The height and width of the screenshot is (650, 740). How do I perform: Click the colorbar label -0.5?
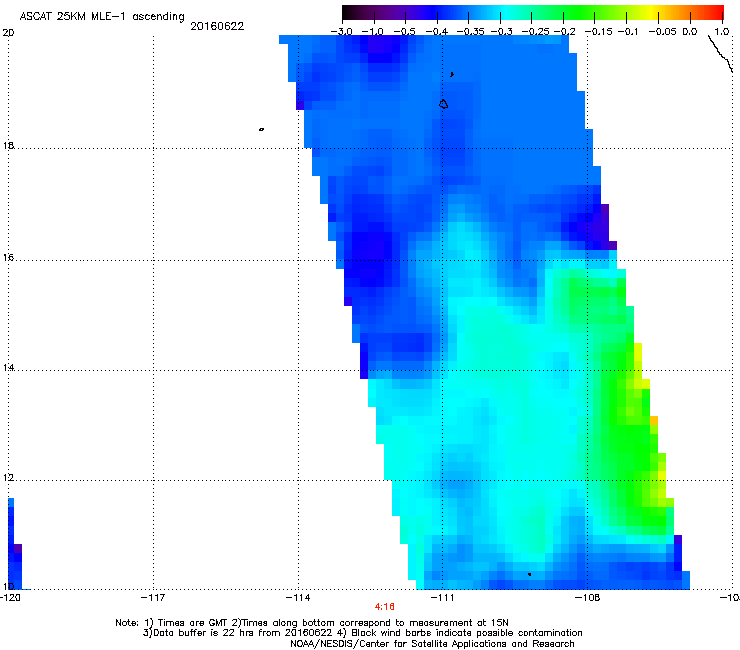click(404, 32)
